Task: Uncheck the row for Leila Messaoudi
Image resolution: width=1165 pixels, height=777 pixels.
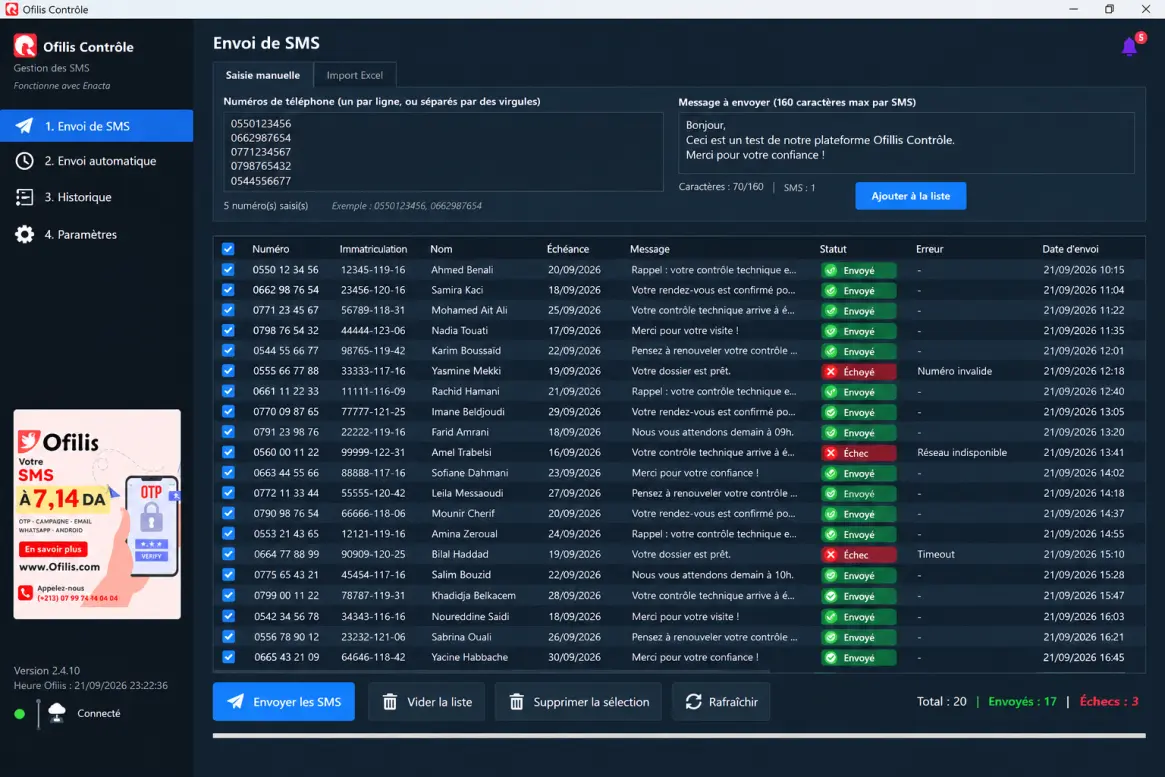Action: (228, 492)
